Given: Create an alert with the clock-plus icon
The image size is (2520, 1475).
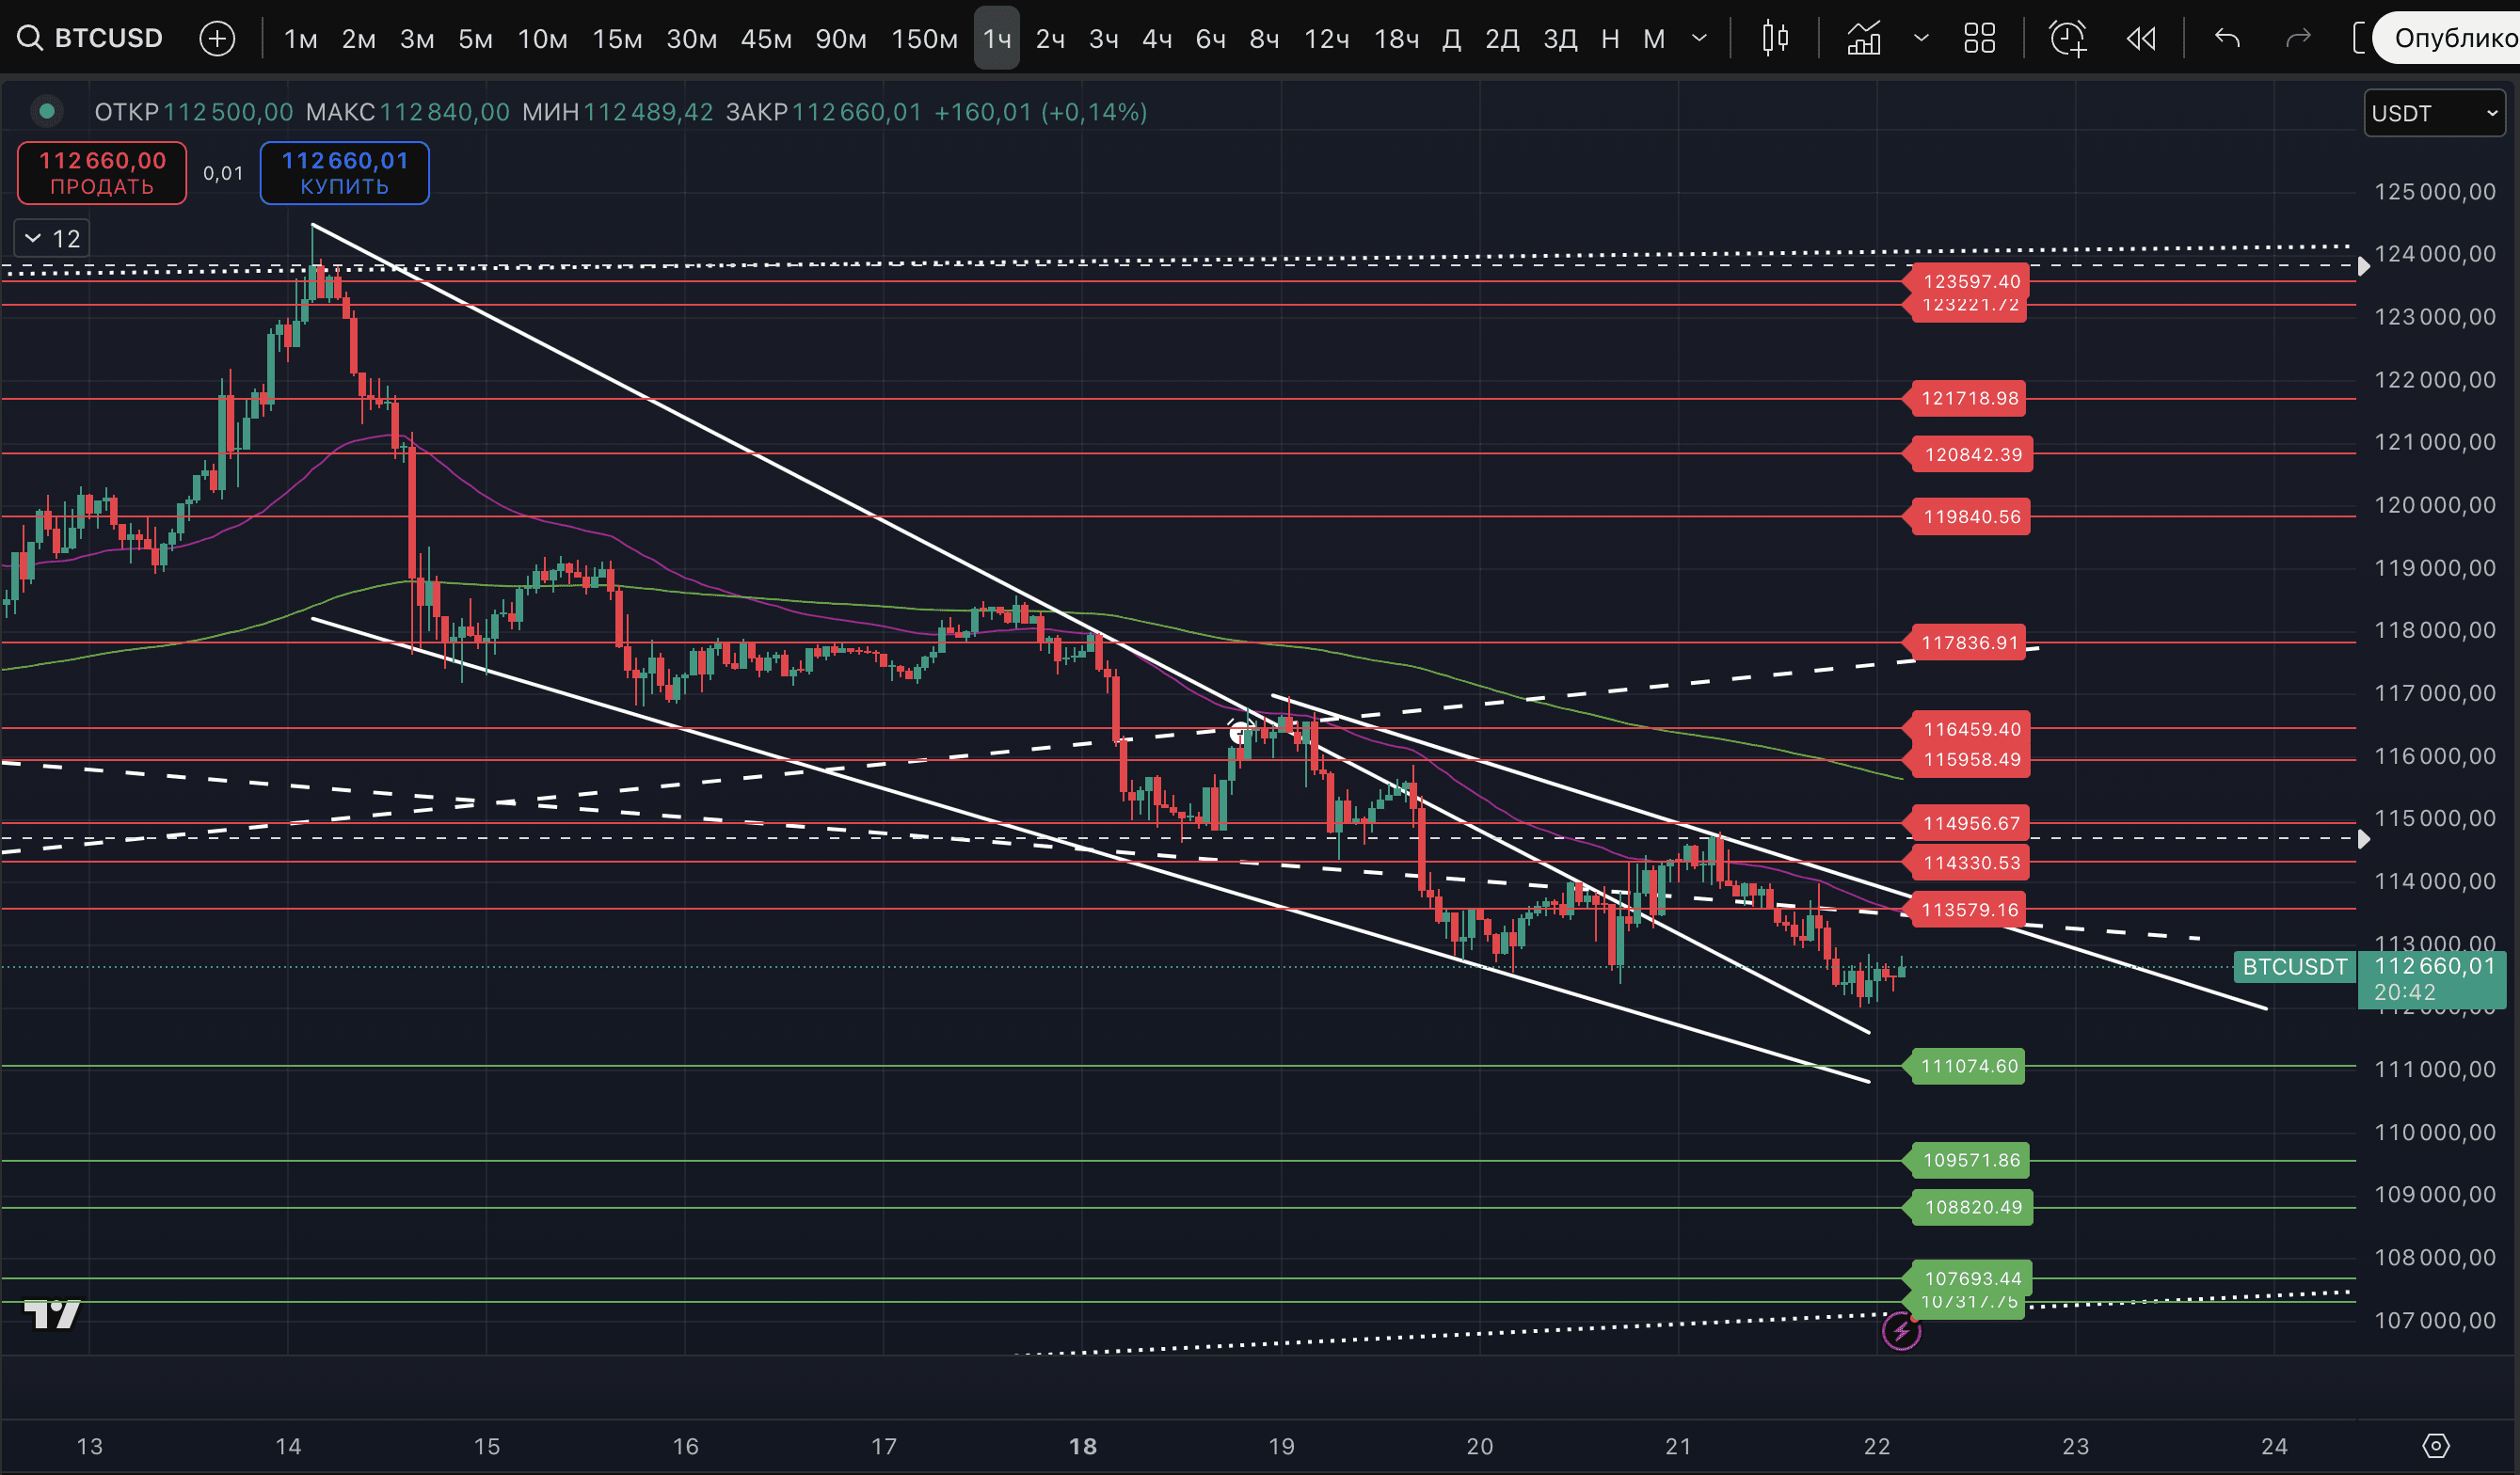Looking at the screenshot, I should [2067, 38].
